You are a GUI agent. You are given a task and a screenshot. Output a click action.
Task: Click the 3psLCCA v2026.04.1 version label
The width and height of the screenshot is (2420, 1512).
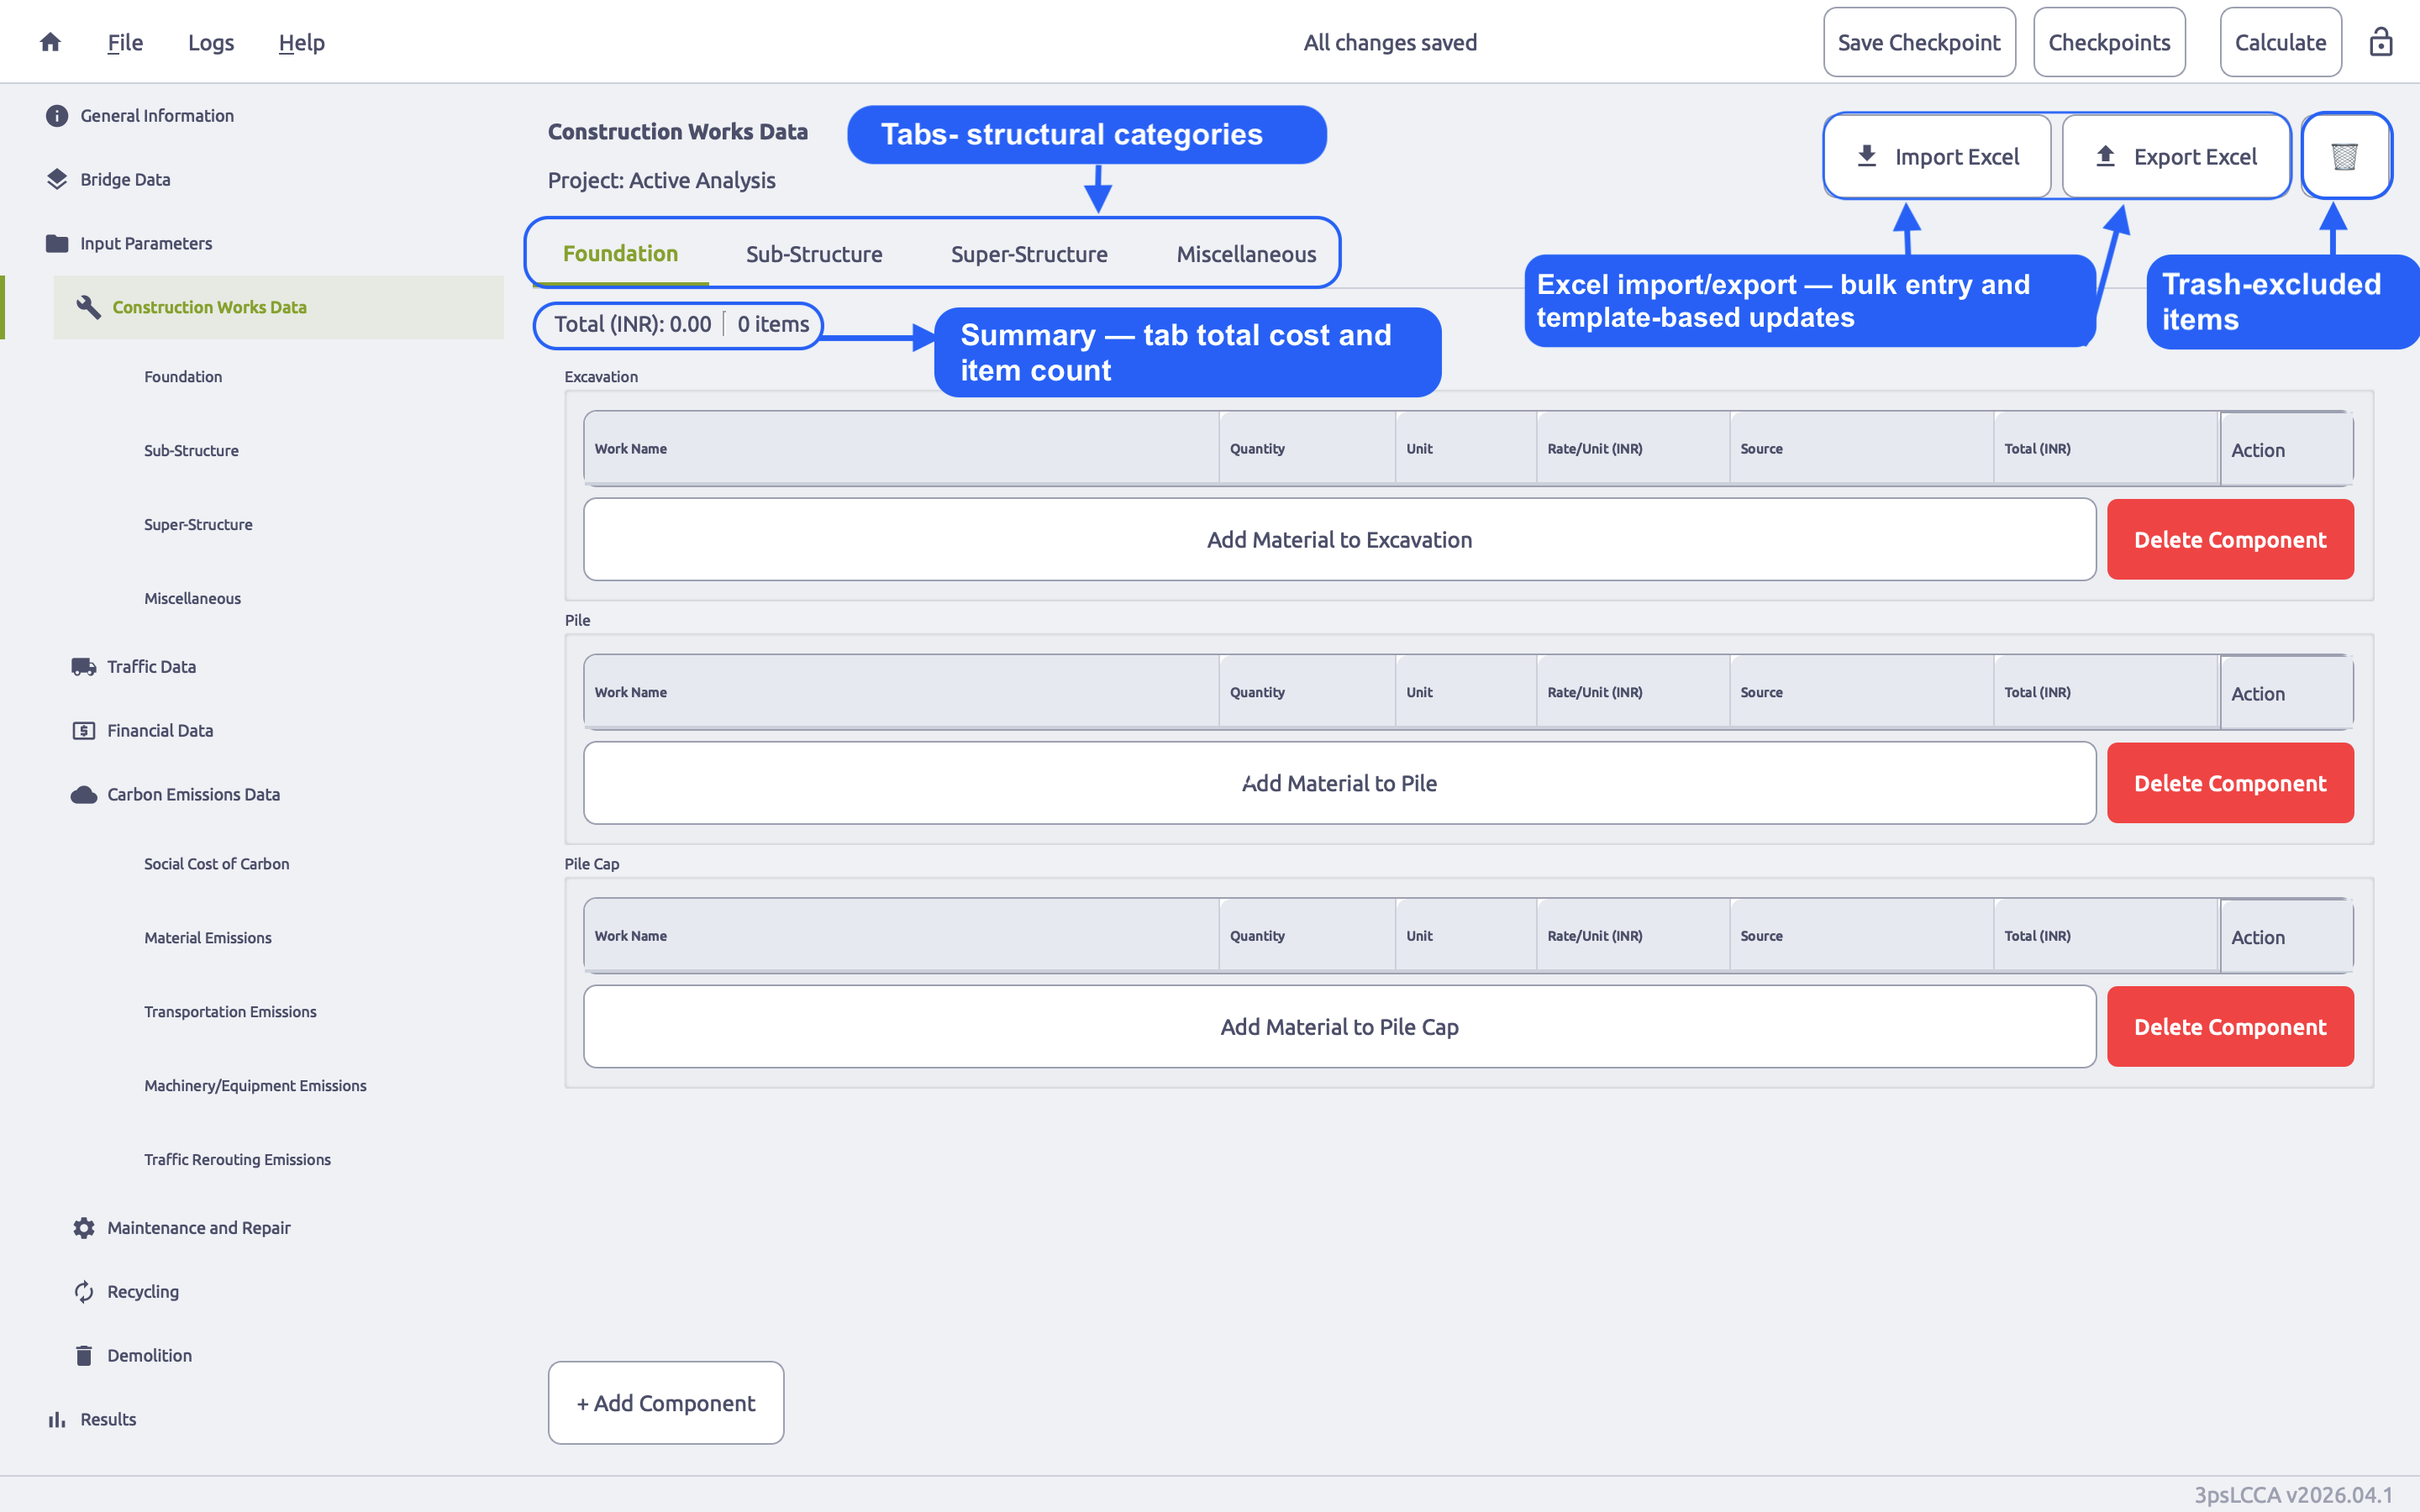(x=2293, y=1495)
